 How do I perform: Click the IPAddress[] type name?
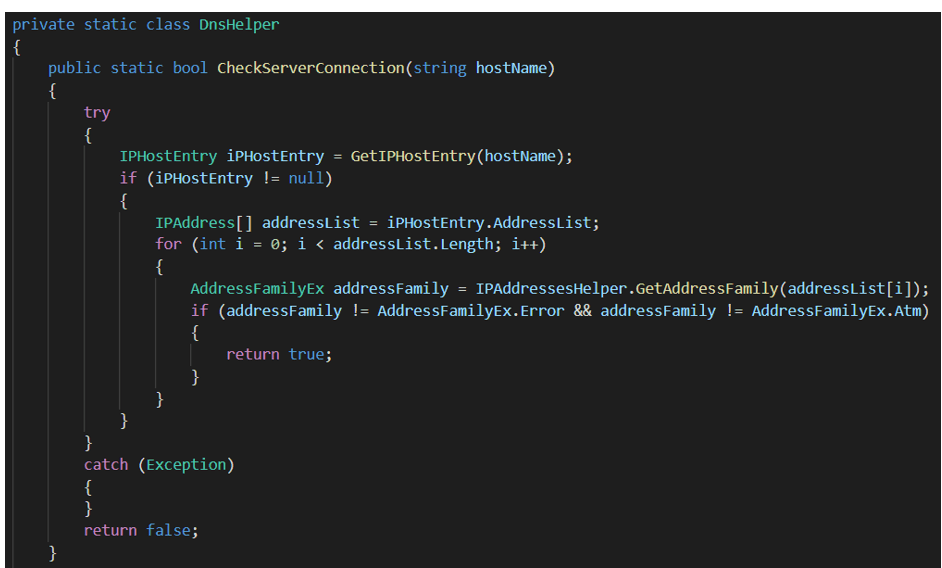204,223
